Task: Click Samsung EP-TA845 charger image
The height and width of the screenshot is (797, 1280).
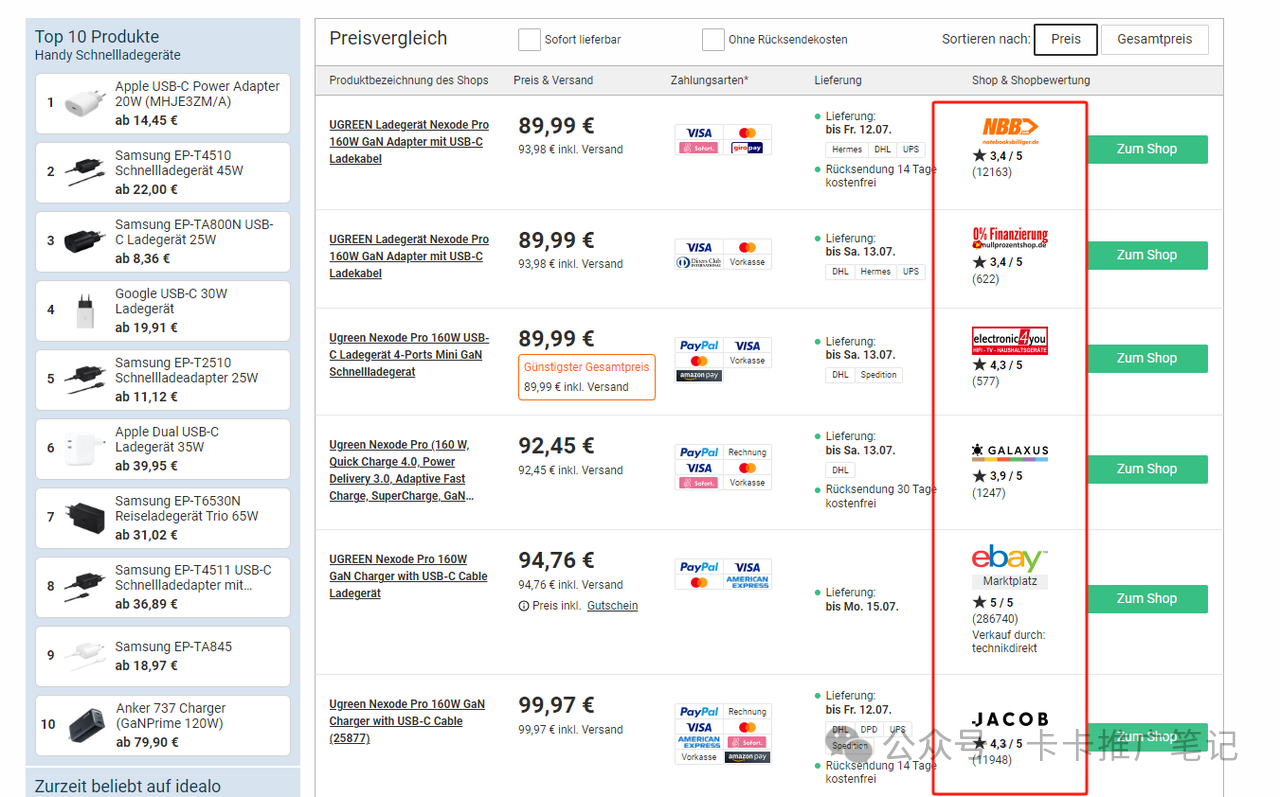Action: pyautogui.click(x=84, y=655)
